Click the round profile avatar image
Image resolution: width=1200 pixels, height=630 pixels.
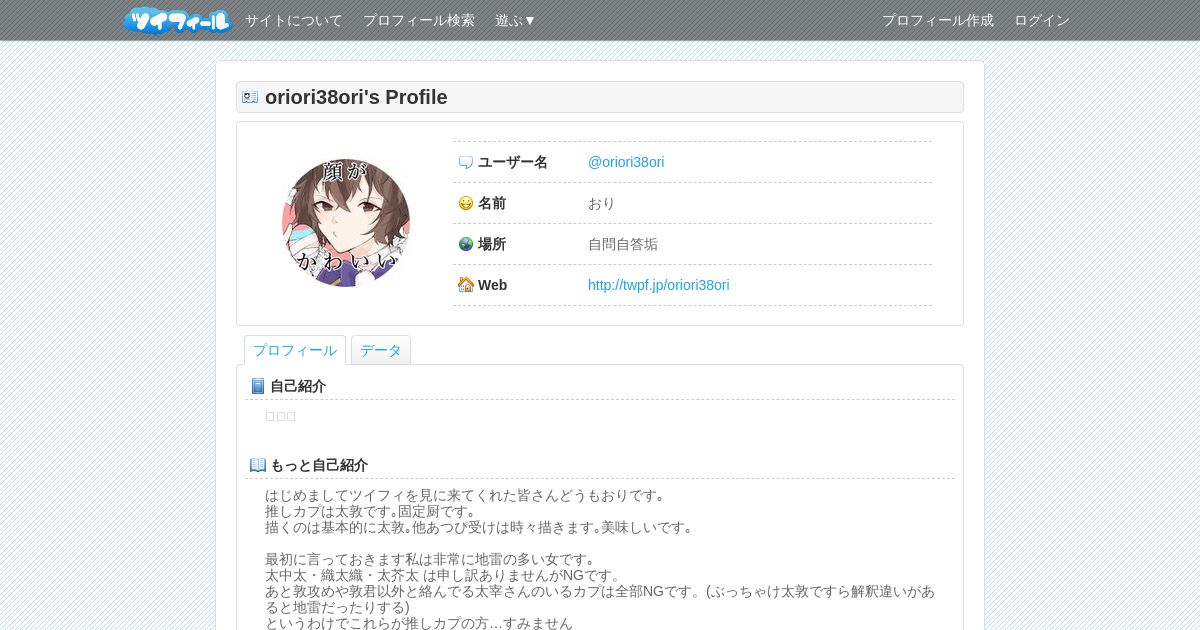pos(346,223)
